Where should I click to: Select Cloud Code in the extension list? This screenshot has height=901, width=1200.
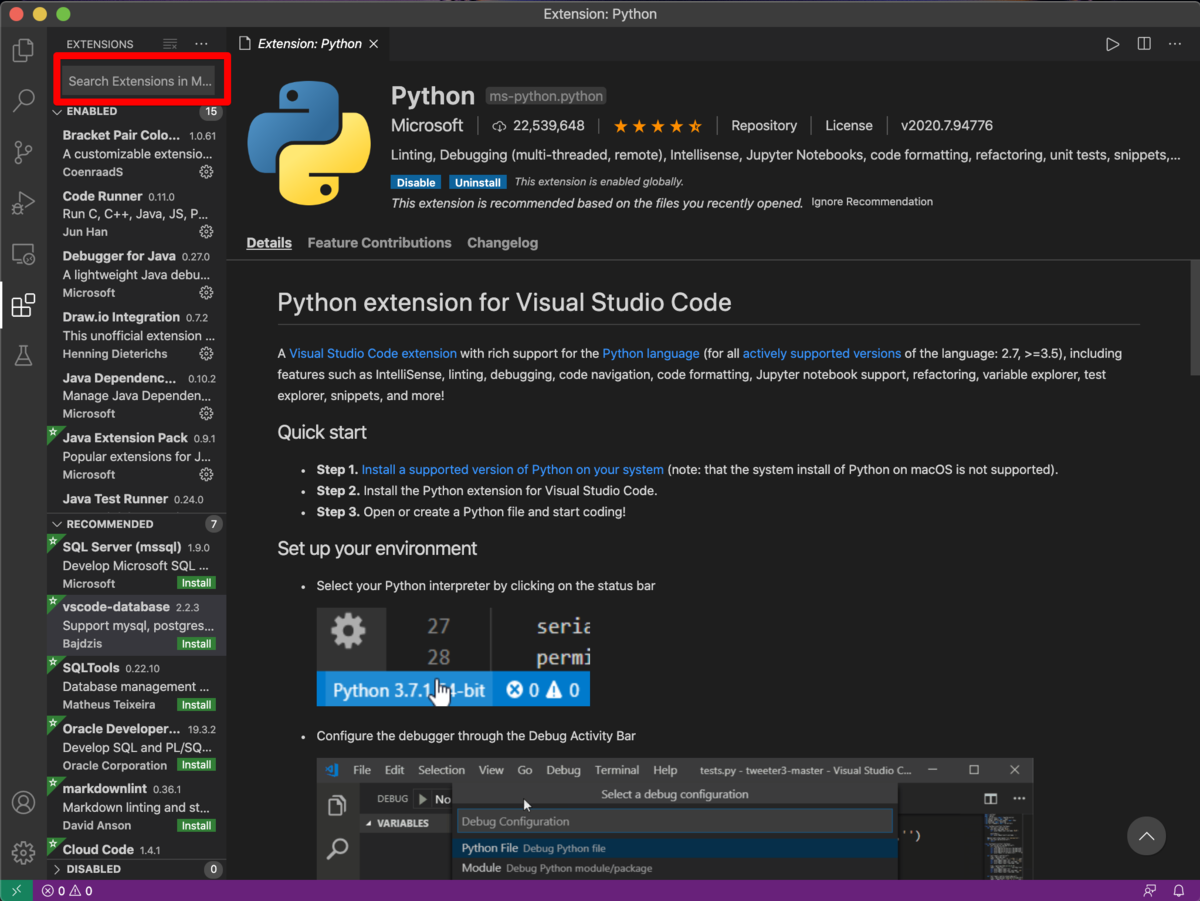(136, 850)
